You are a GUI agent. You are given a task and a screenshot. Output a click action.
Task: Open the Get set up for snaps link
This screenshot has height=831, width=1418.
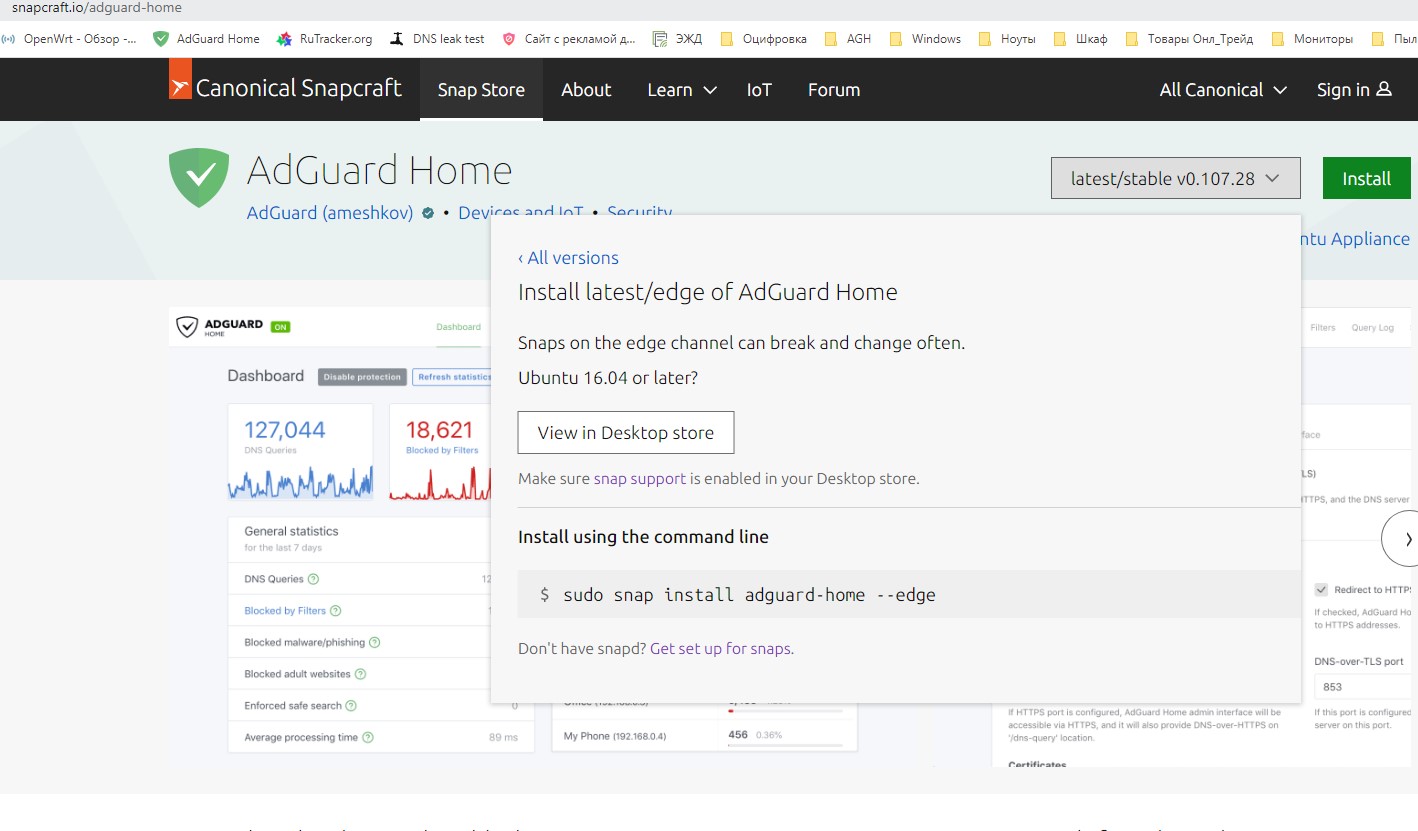point(722,648)
